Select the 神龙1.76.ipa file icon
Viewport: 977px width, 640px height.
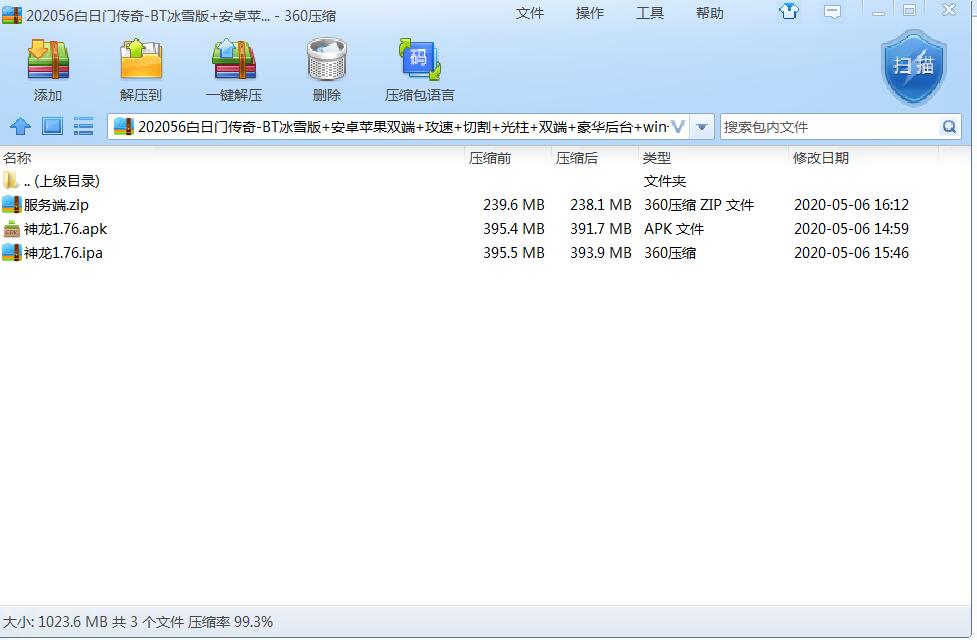[11, 252]
